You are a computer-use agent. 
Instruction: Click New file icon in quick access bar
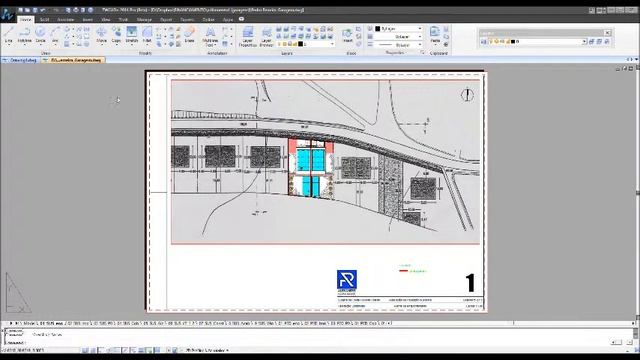pos(20,10)
